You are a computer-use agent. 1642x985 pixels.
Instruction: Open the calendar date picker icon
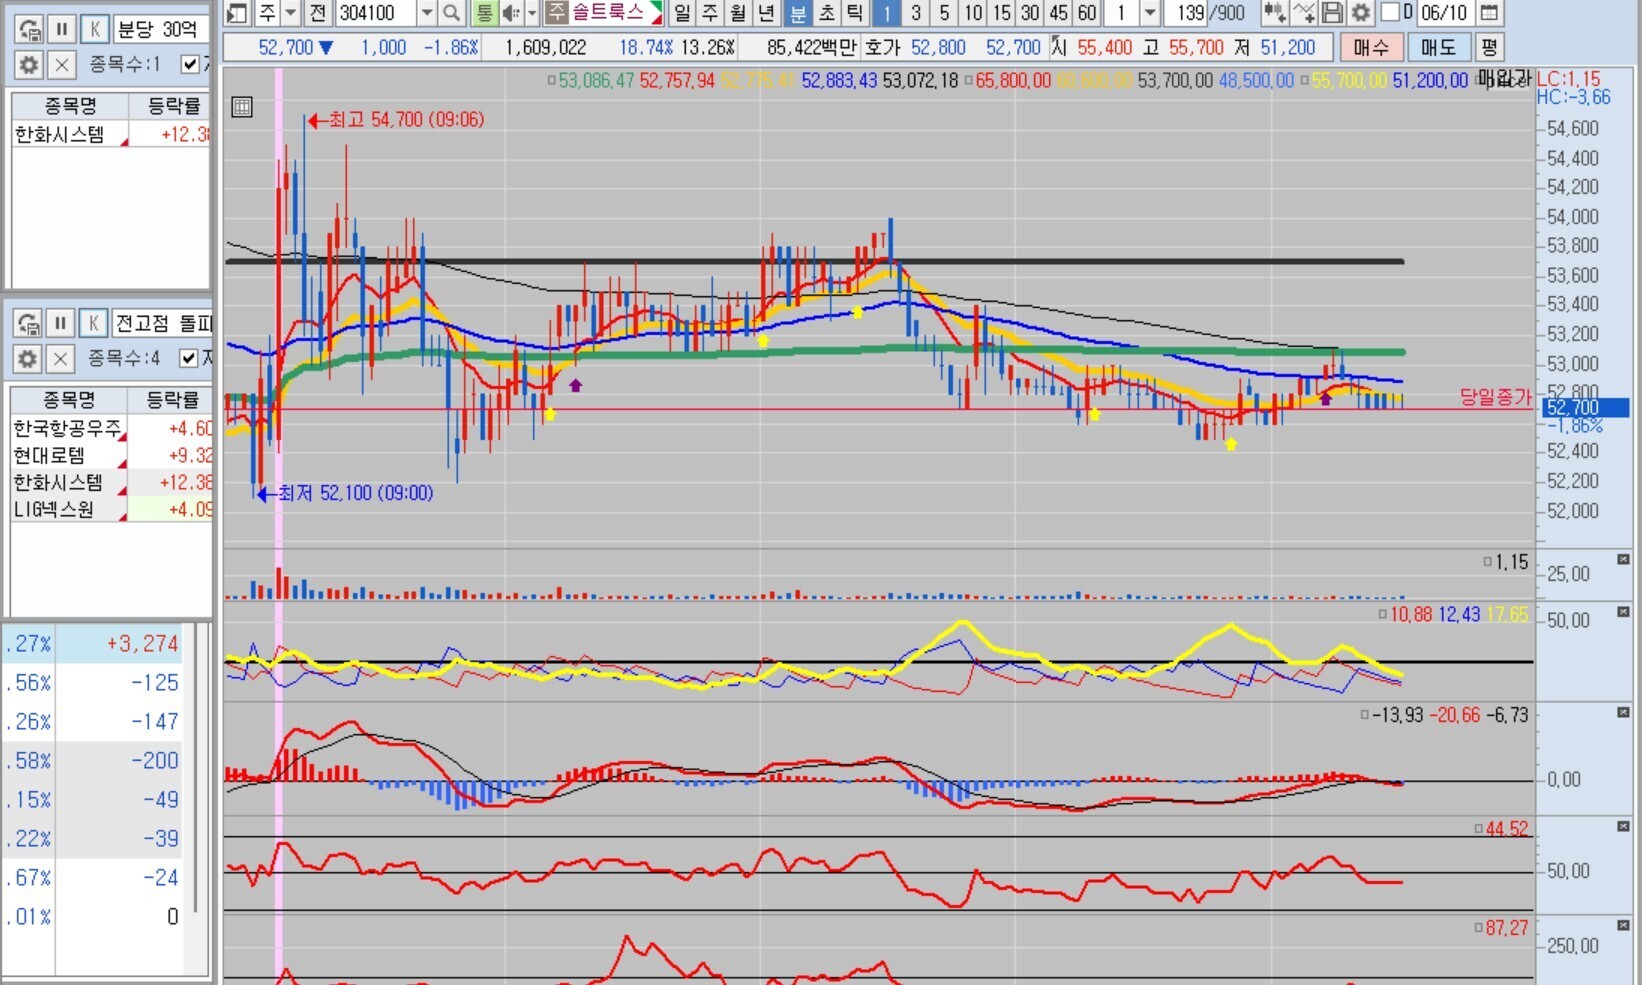1489,13
